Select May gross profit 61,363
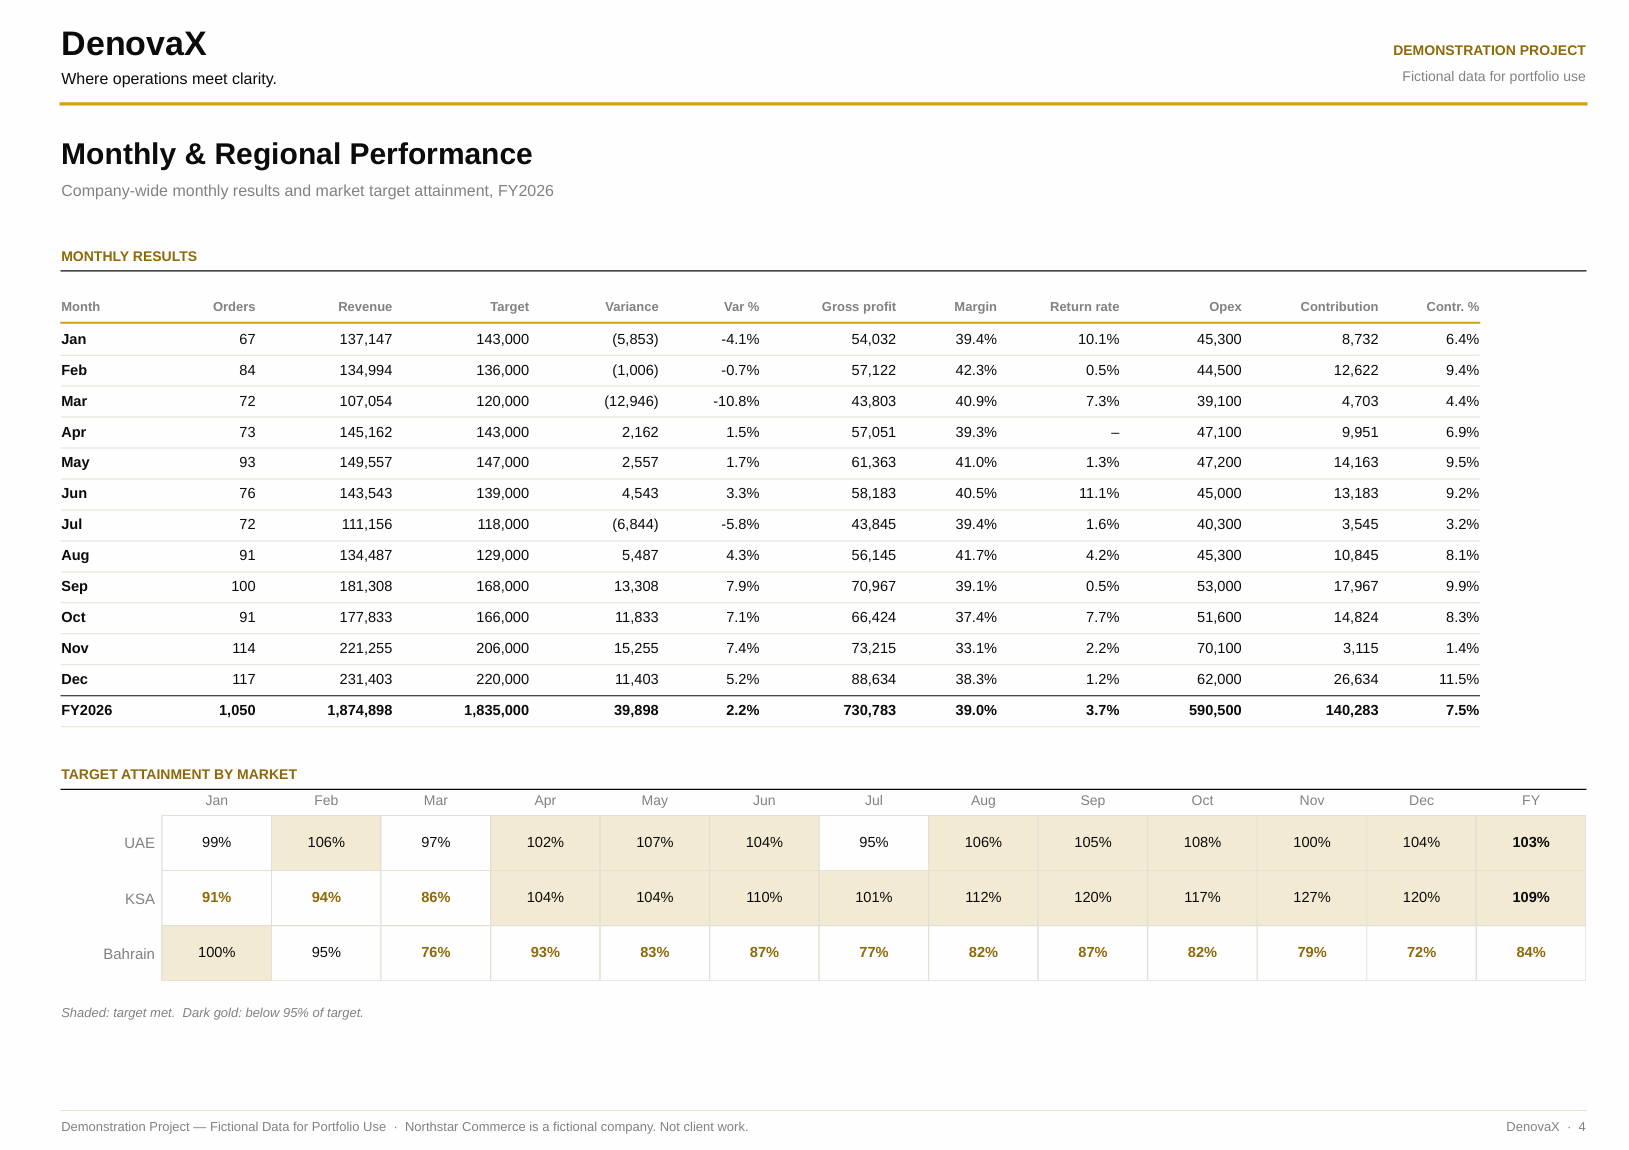This screenshot has height=1150, width=1629. pyautogui.click(x=873, y=462)
